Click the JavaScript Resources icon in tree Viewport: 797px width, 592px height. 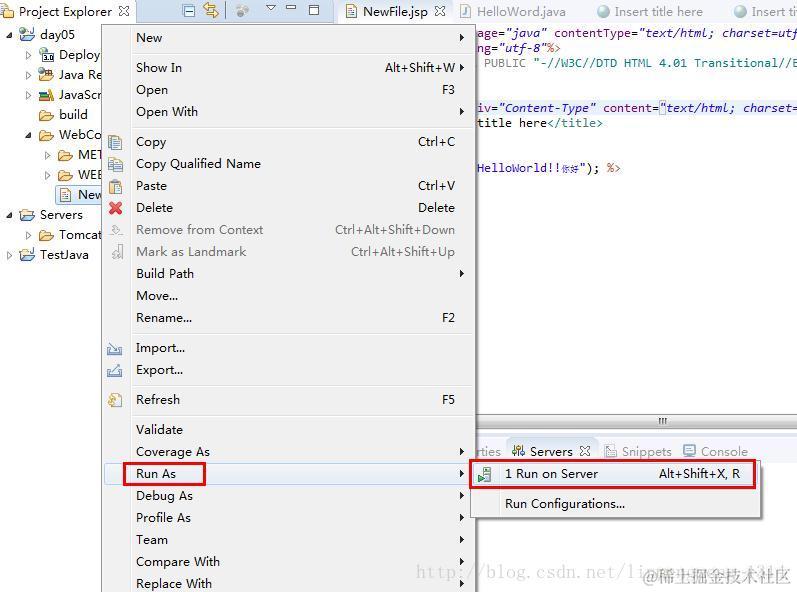pyautogui.click(x=46, y=95)
